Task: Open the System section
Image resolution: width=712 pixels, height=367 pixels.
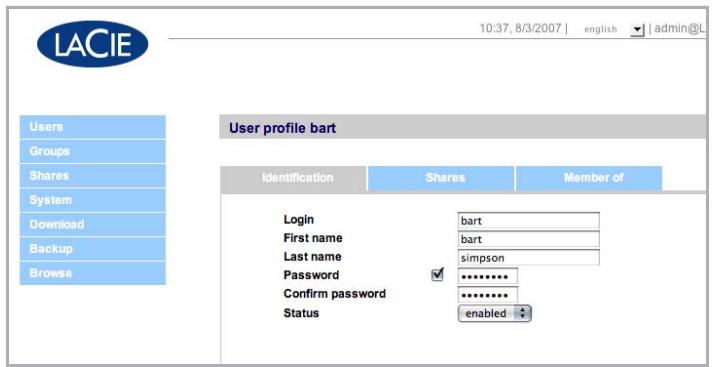Action: pyautogui.click(x=93, y=200)
